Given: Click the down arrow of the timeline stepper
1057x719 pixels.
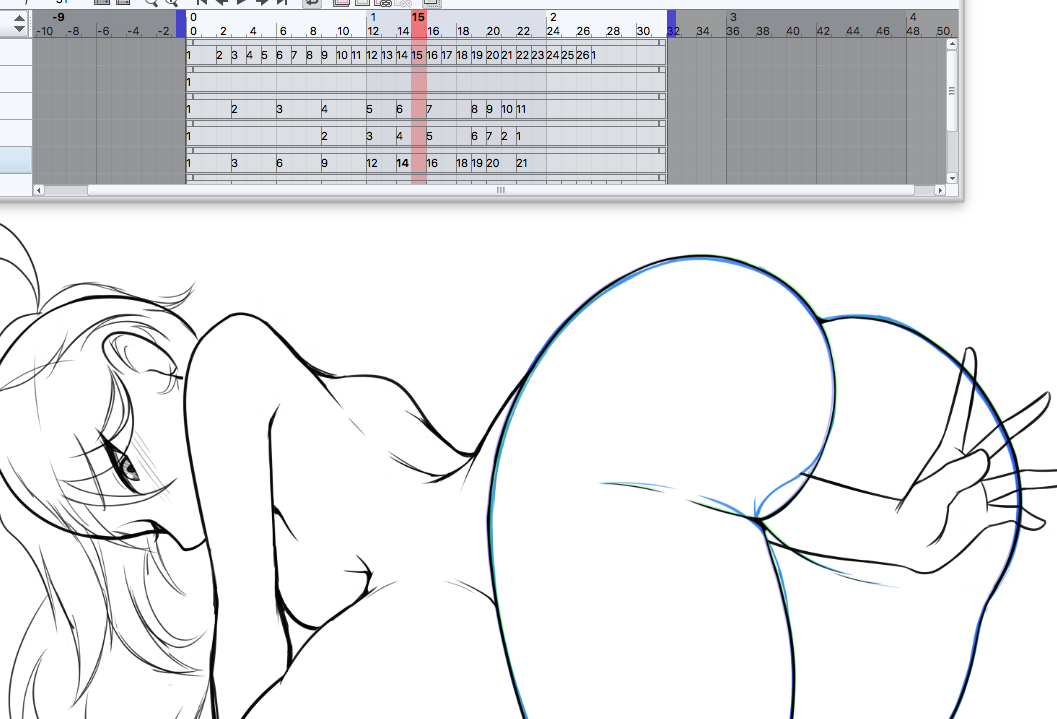Looking at the screenshot, I should (20, 29).
